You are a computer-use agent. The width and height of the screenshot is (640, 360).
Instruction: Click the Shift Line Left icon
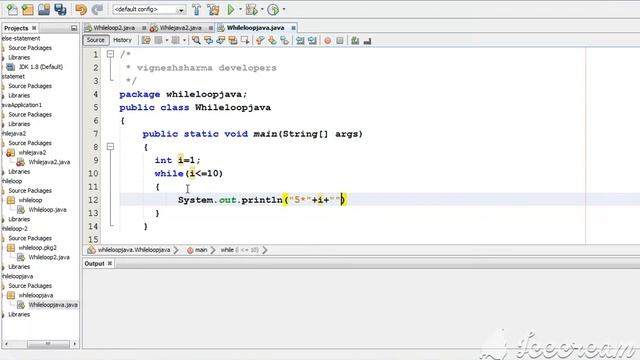point(300,40)
